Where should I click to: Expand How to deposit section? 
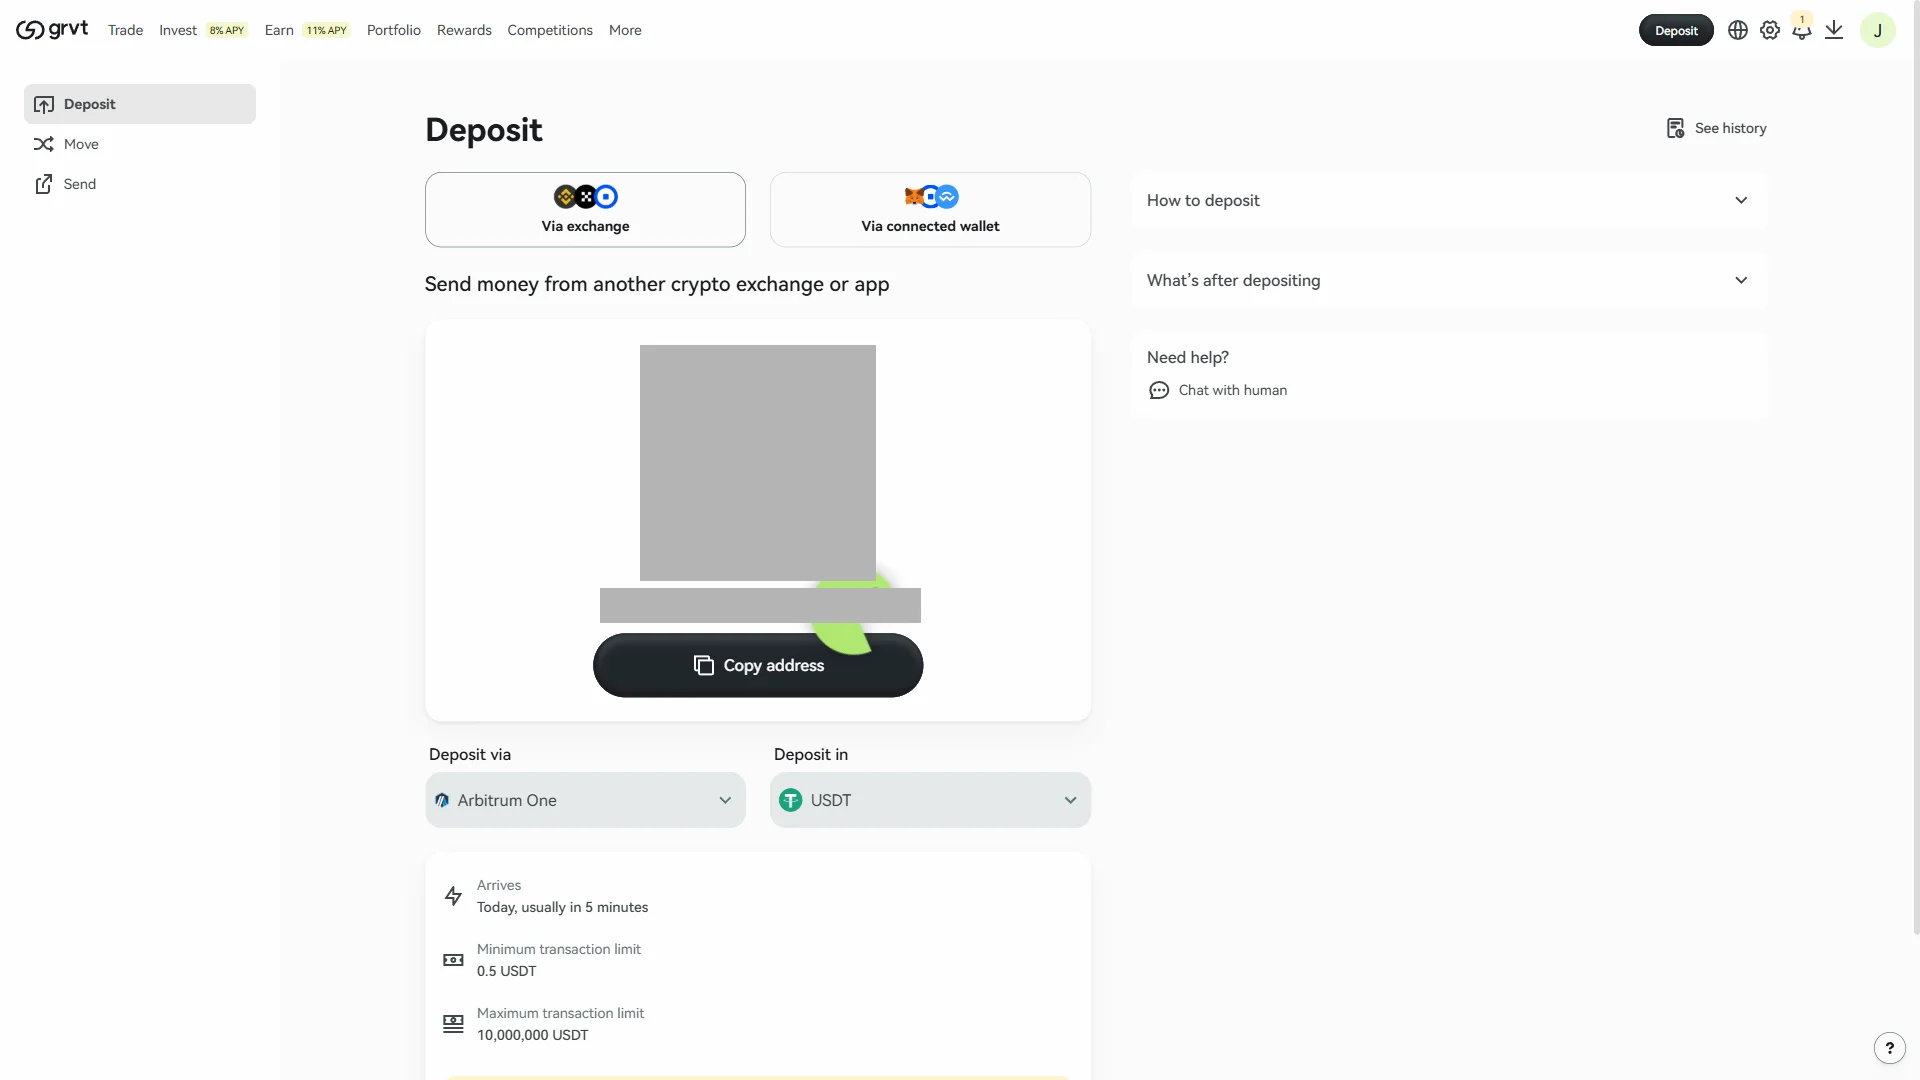tap(1449, 200)
